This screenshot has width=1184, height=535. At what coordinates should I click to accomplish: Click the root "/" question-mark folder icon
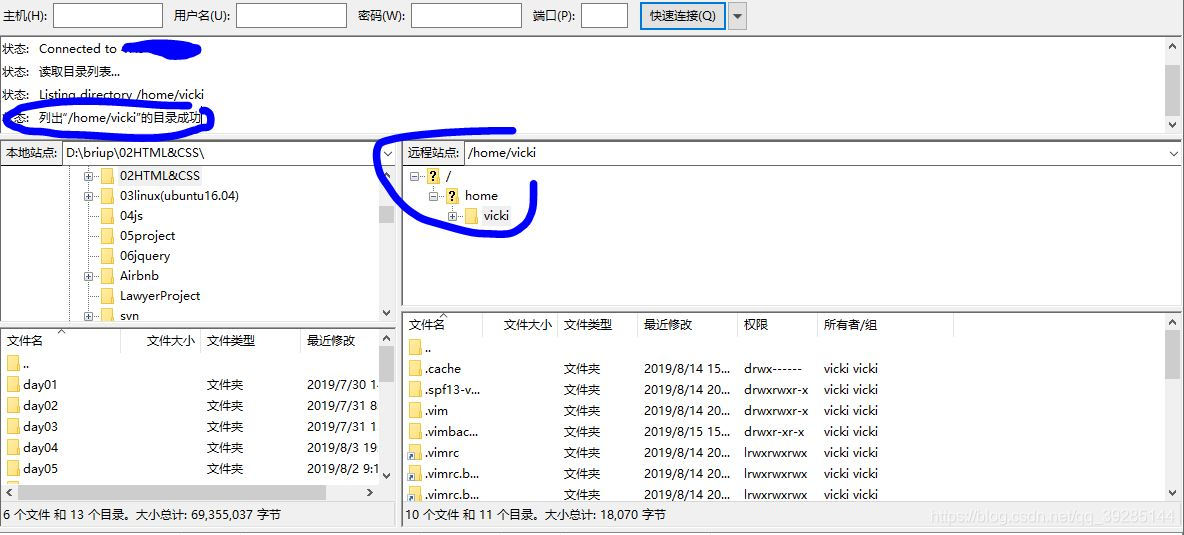(433, 176)
